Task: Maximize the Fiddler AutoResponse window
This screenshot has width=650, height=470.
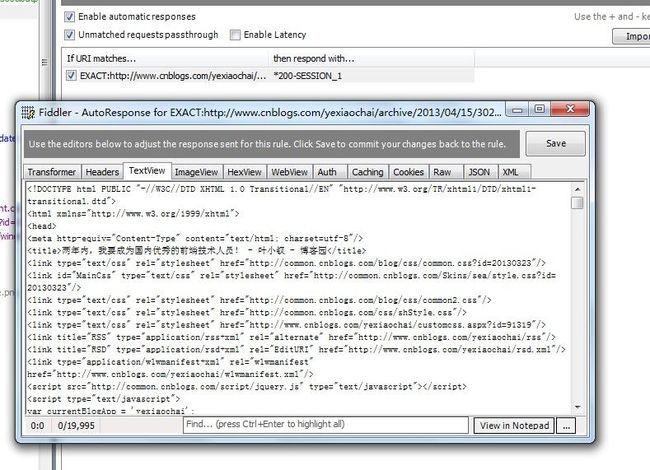Action: click(539, 109)
